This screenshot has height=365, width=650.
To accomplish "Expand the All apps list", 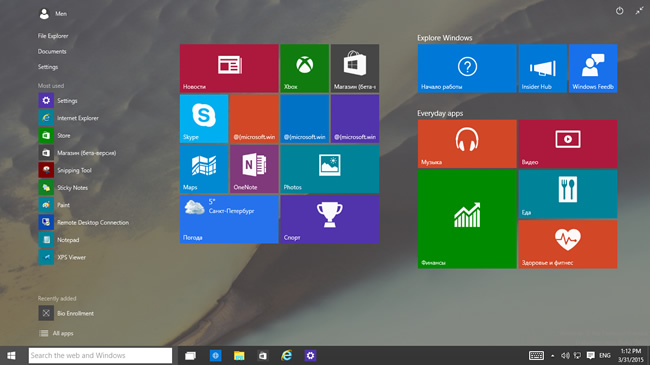I will tap(56, 333).
